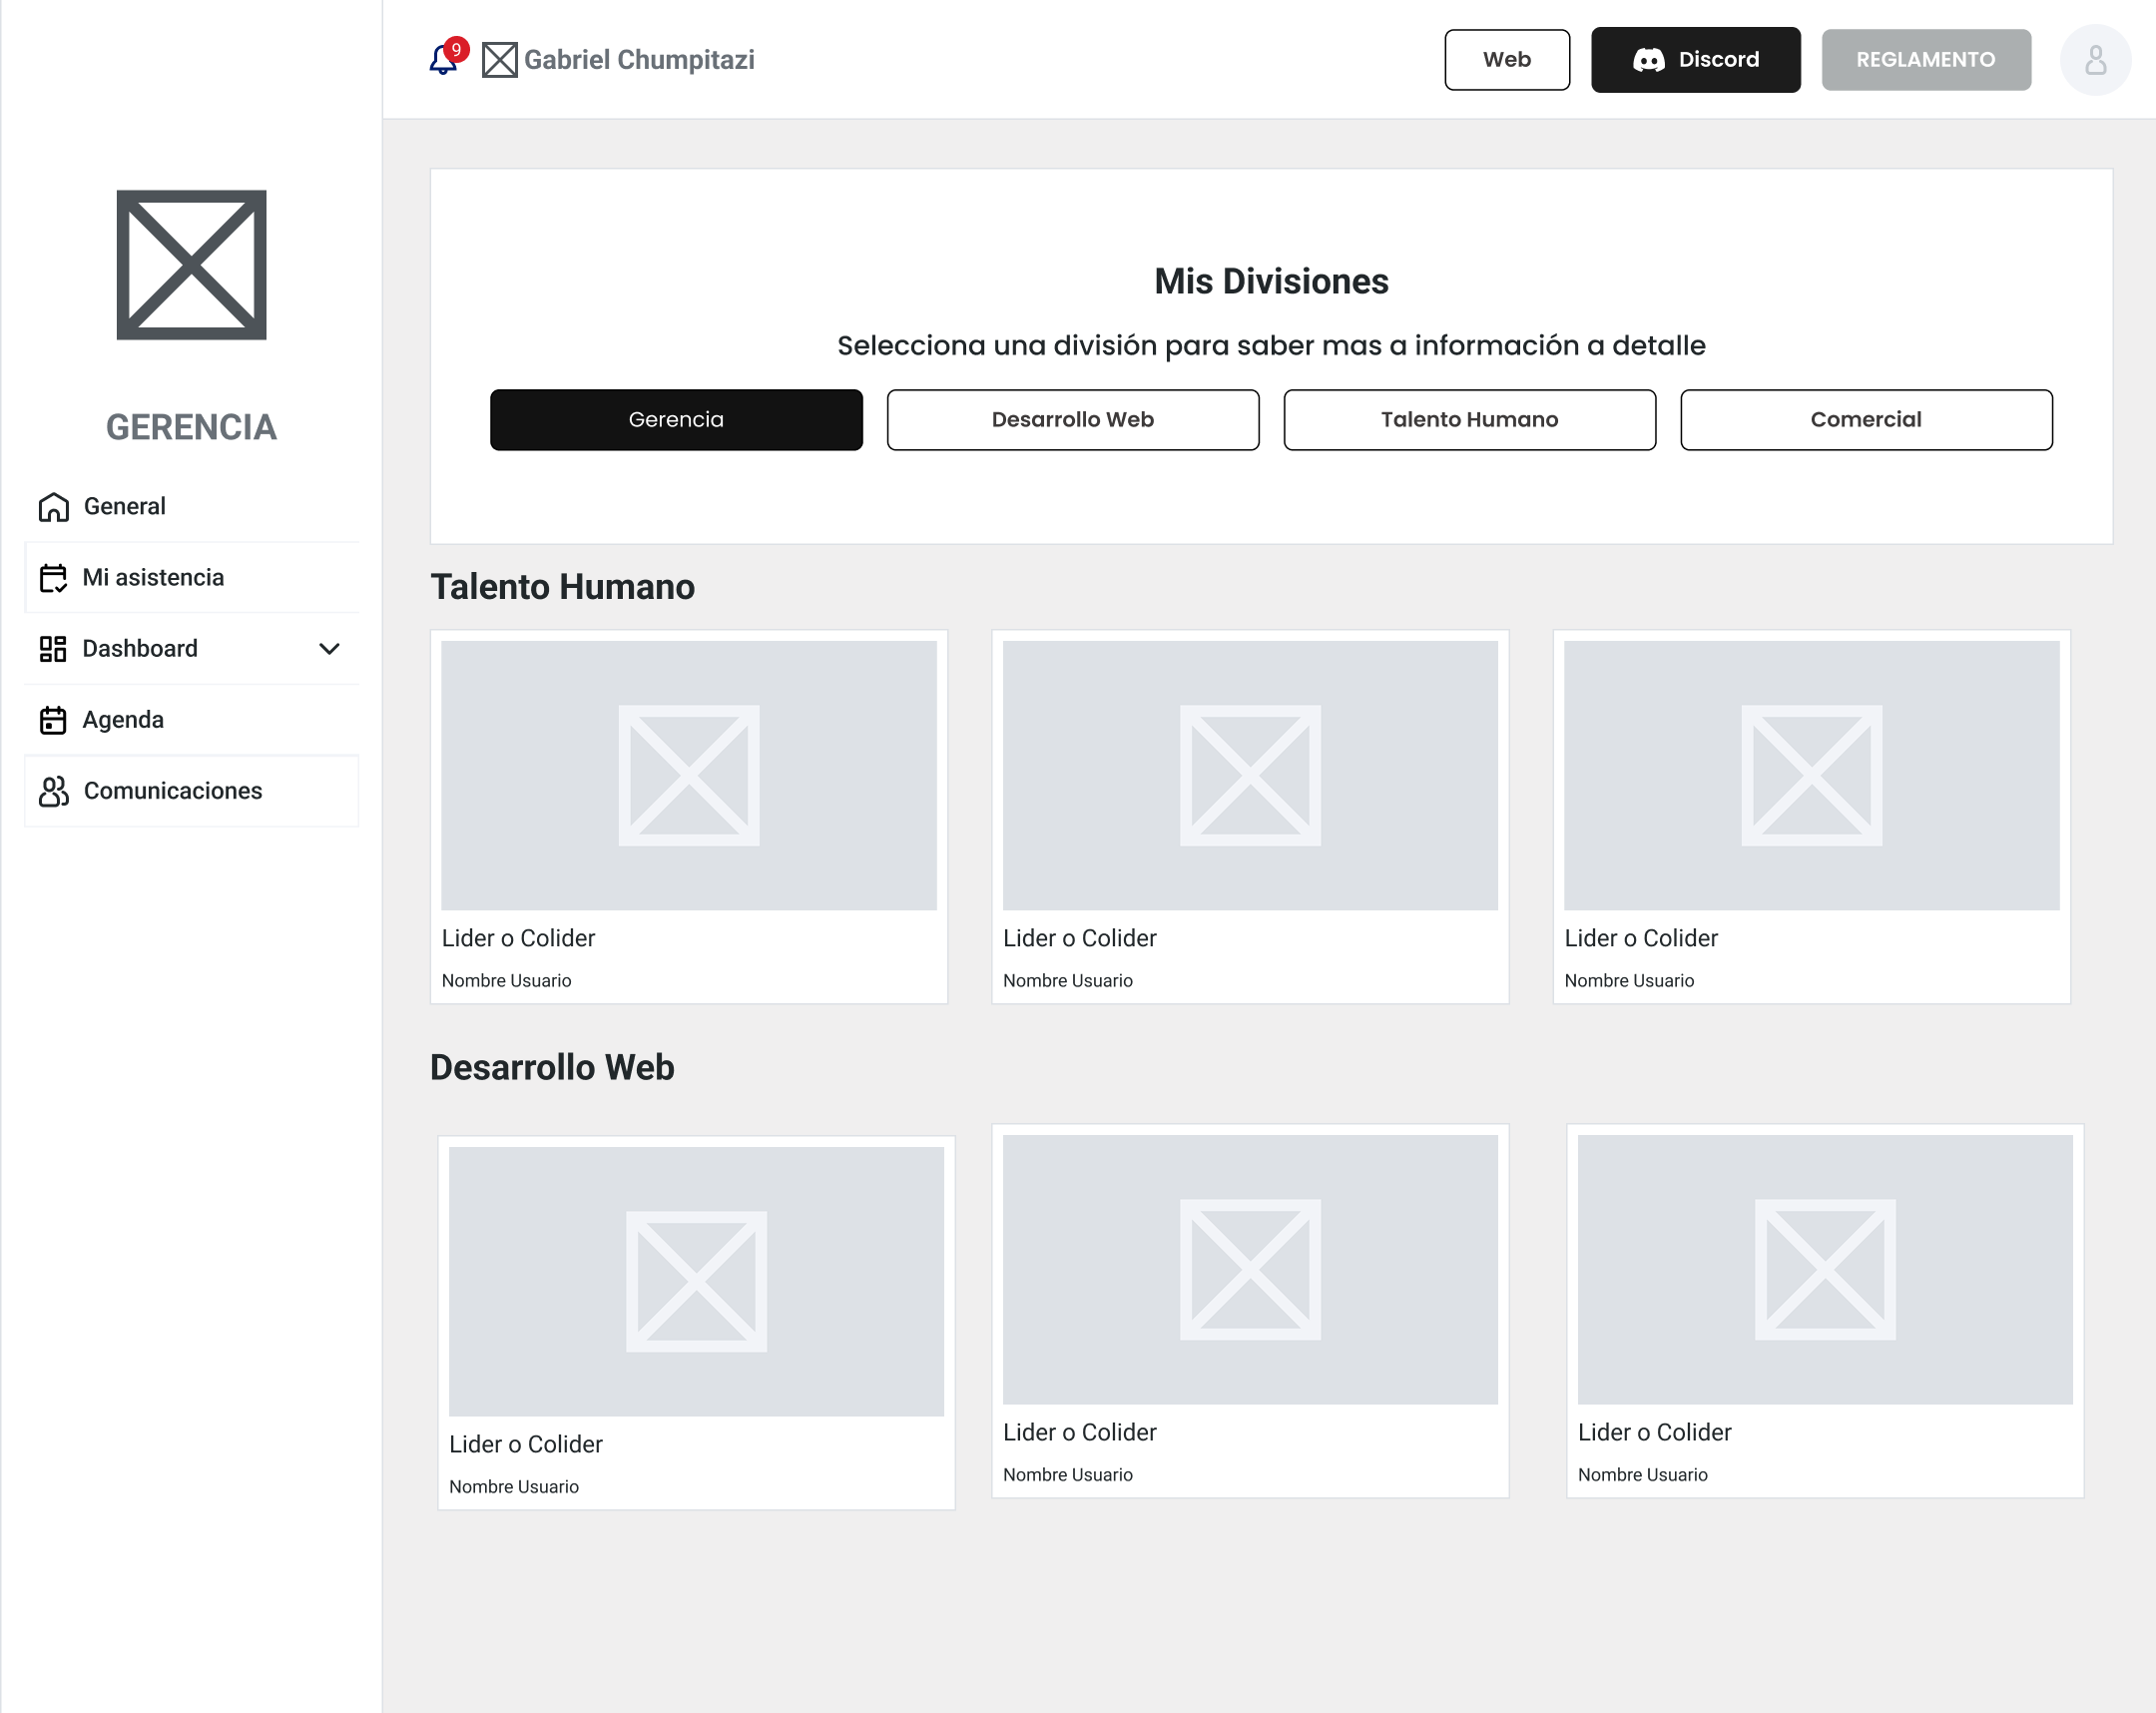Select the Talento Humano division button
Screen dimensions: 2156x1713
tap(1469, 420)
